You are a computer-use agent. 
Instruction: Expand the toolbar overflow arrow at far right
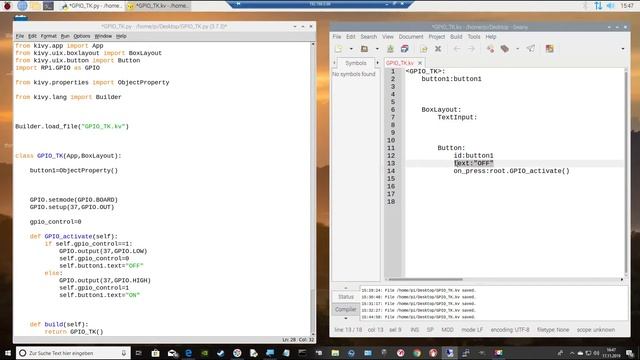tap(623, 49)
